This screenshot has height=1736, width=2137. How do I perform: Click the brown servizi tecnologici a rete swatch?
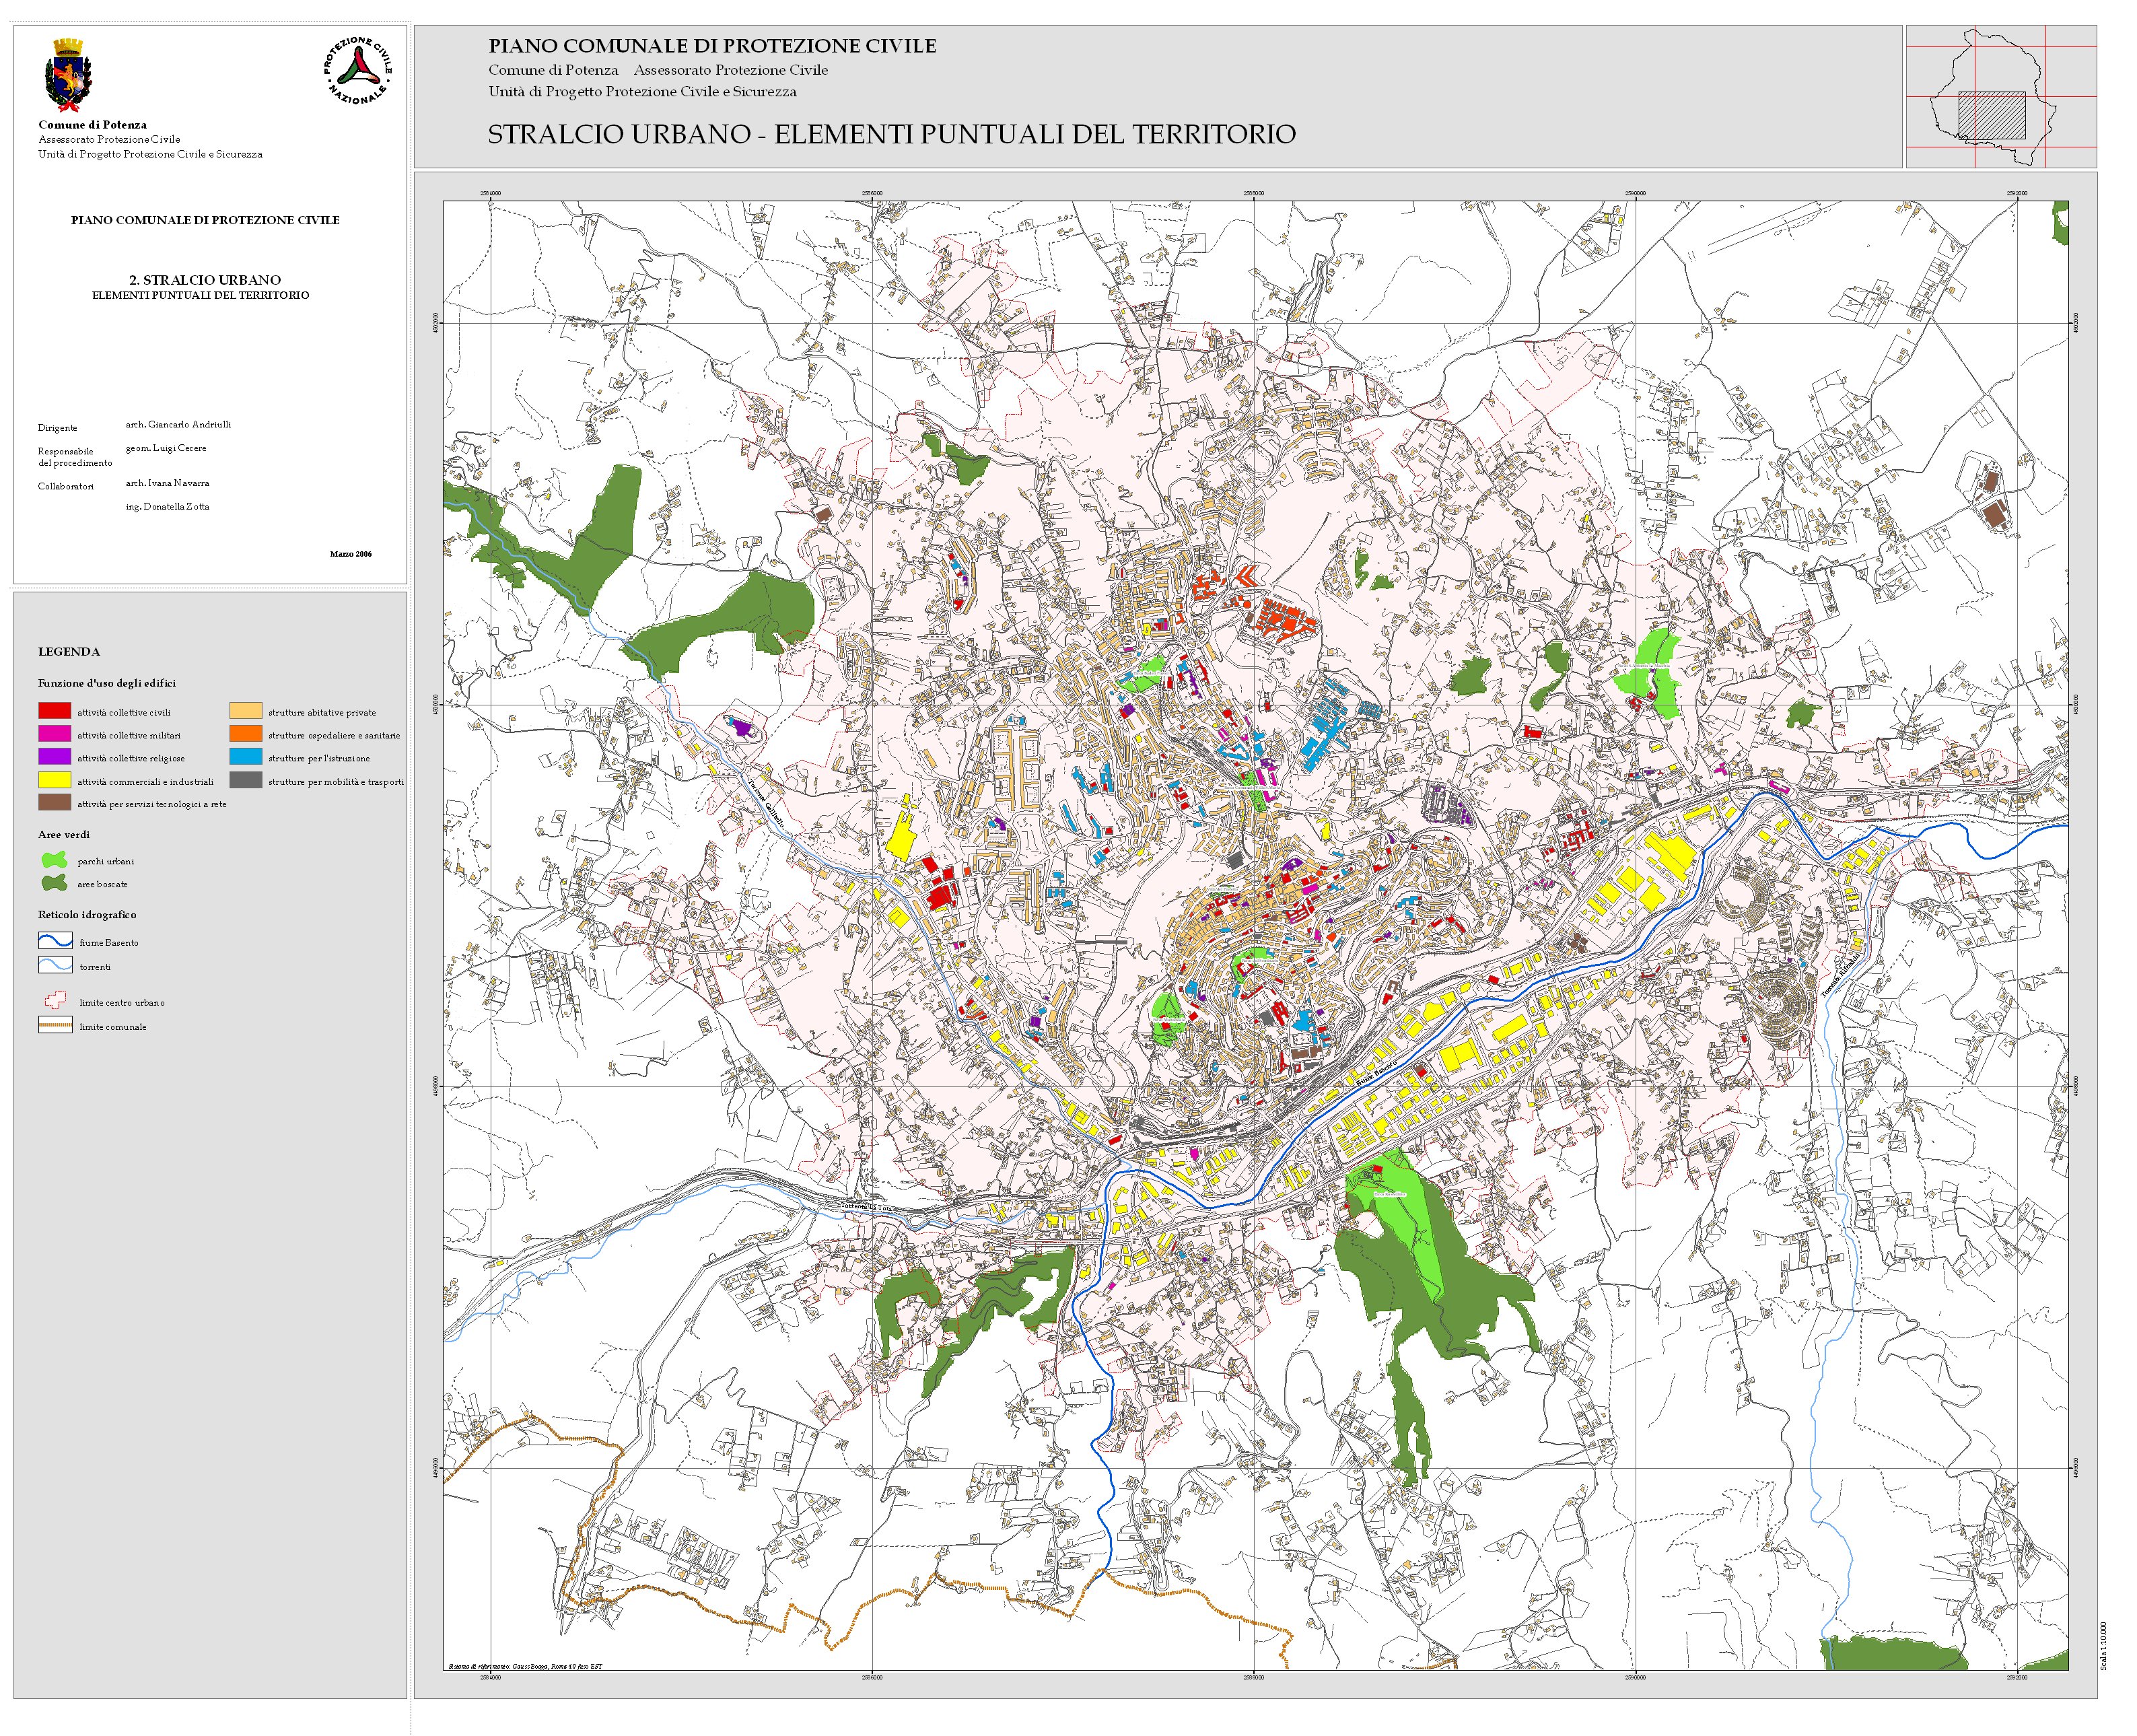tap(54, 803)
